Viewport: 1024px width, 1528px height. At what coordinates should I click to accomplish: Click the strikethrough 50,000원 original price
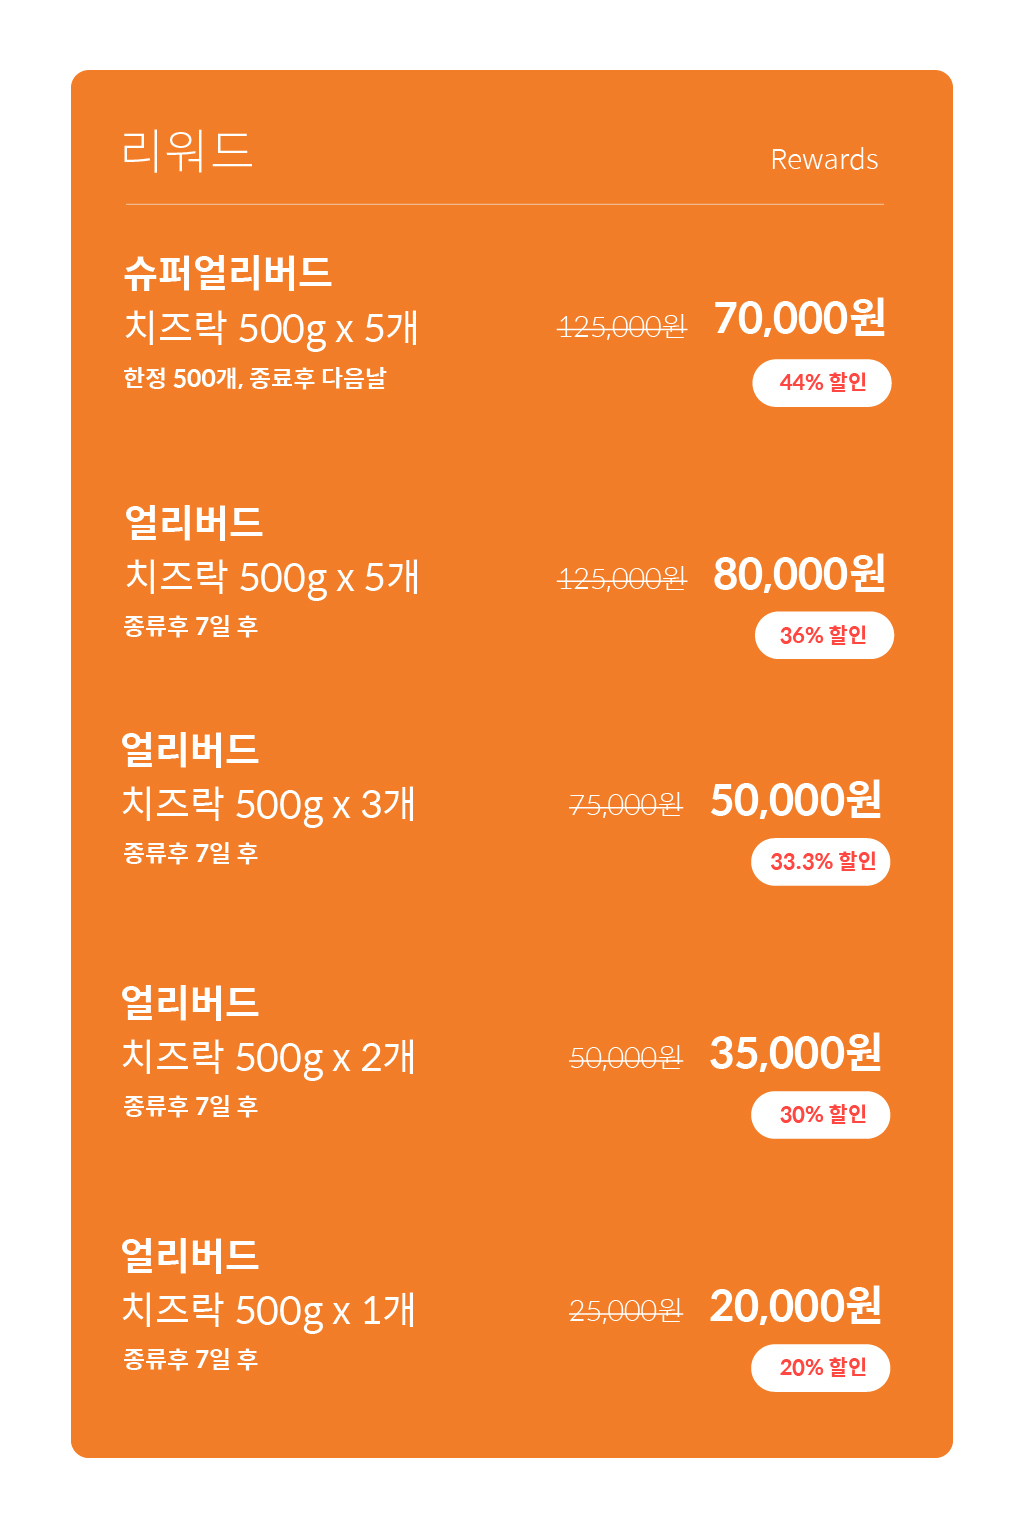coord(626,1058)
